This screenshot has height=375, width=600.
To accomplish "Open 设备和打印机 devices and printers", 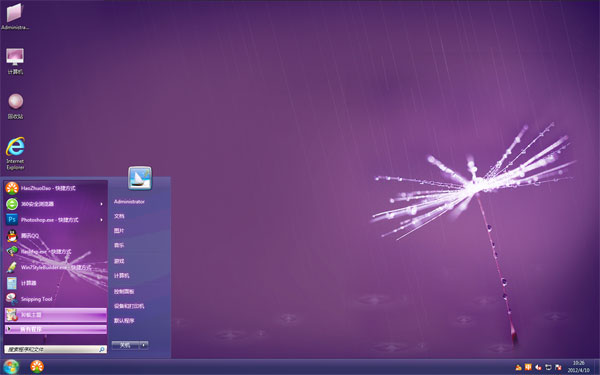I will tap(129, 306).
